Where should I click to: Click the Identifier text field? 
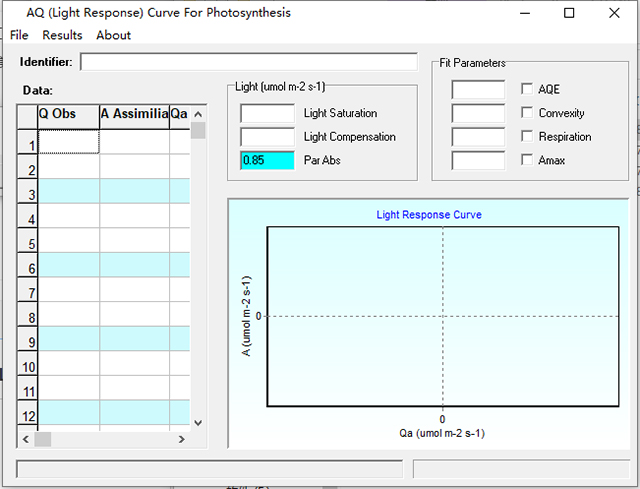click(x=248, y=62)
